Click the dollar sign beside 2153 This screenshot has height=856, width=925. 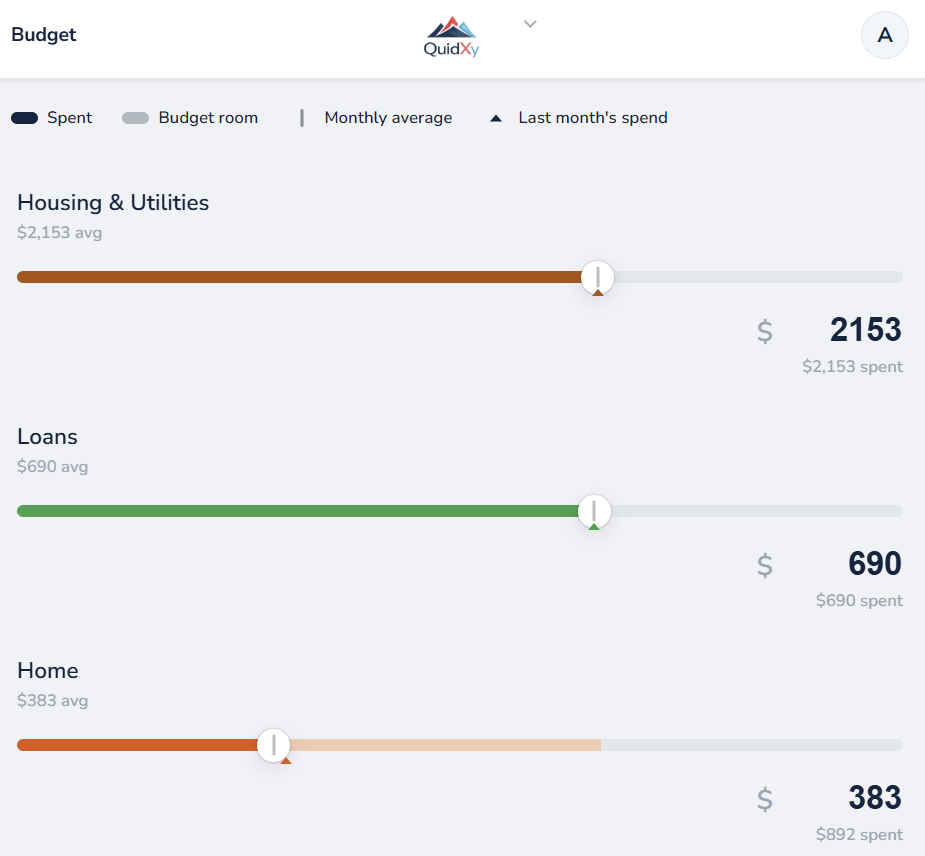click(765, 331)
